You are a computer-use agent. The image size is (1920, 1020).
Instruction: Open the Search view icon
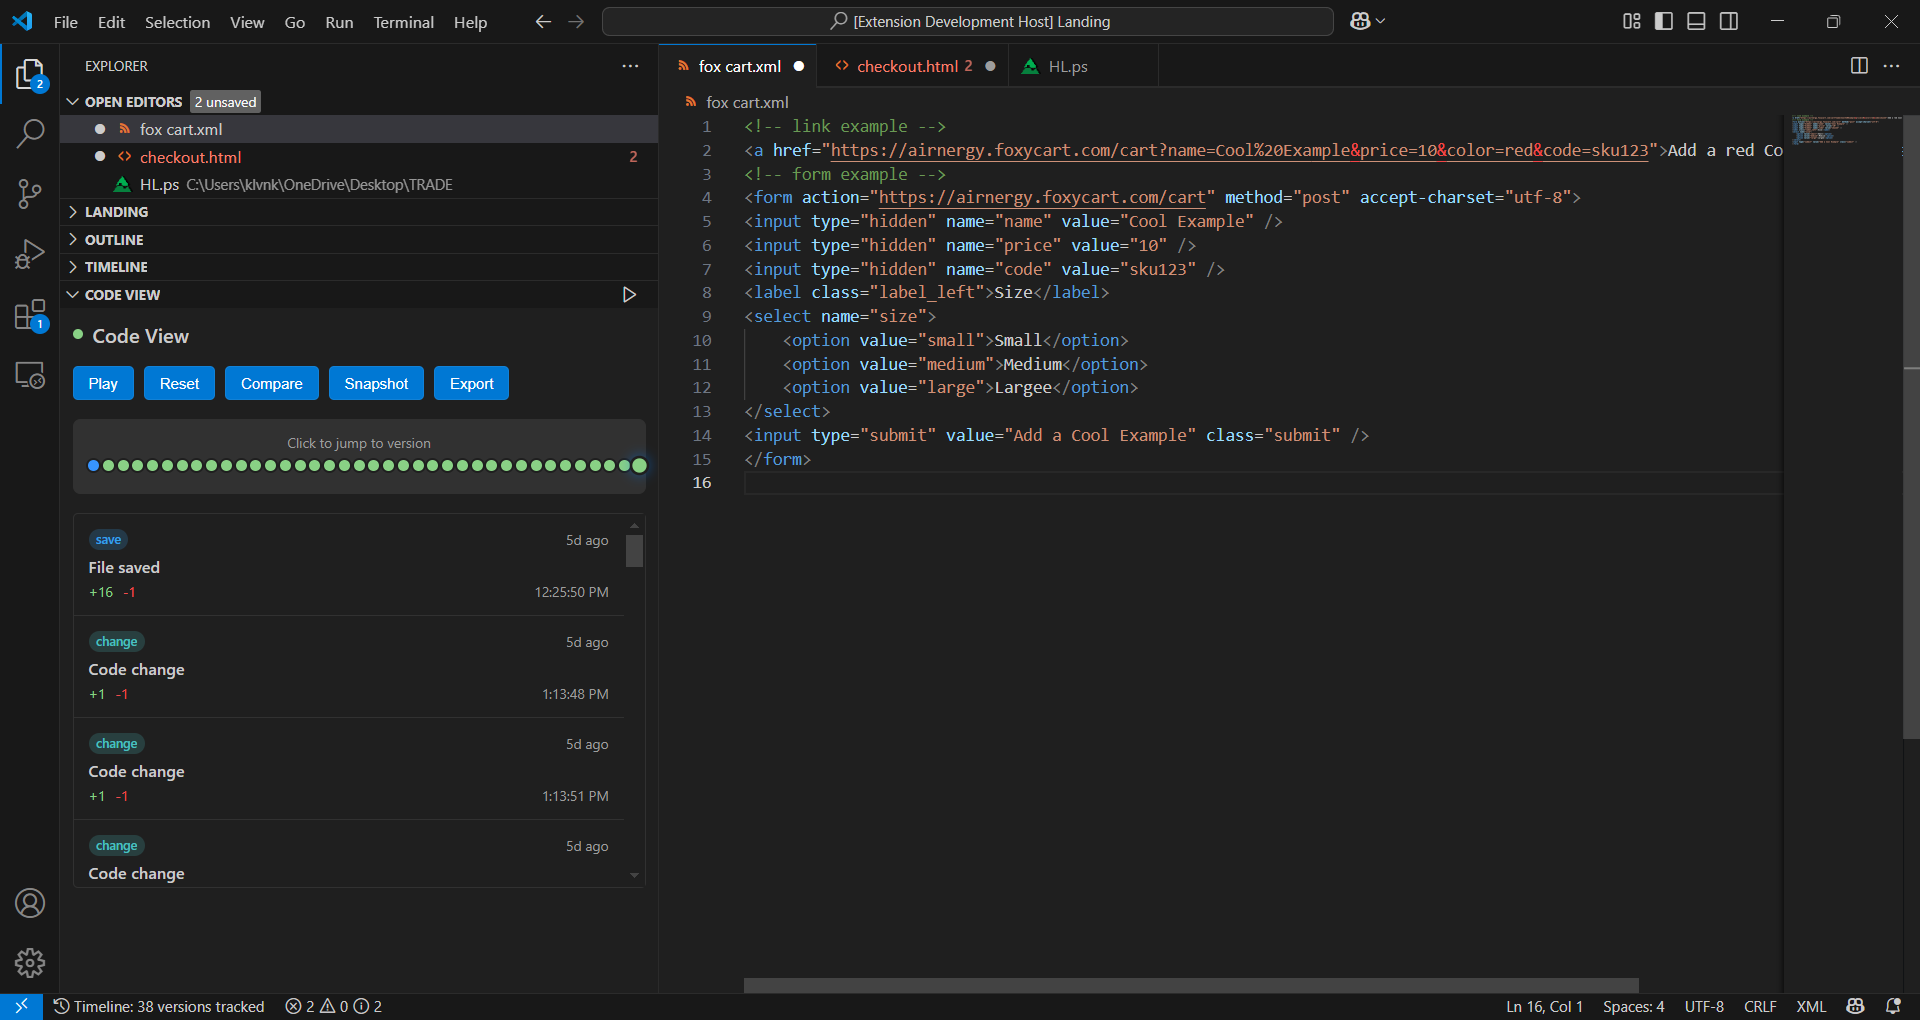tap(30, 133)
